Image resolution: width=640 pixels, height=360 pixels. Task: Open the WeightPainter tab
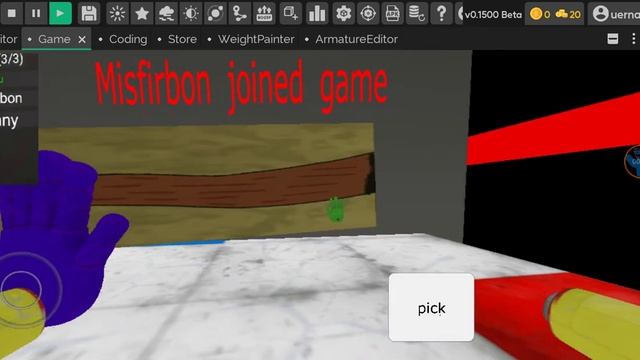pos(256,39)
